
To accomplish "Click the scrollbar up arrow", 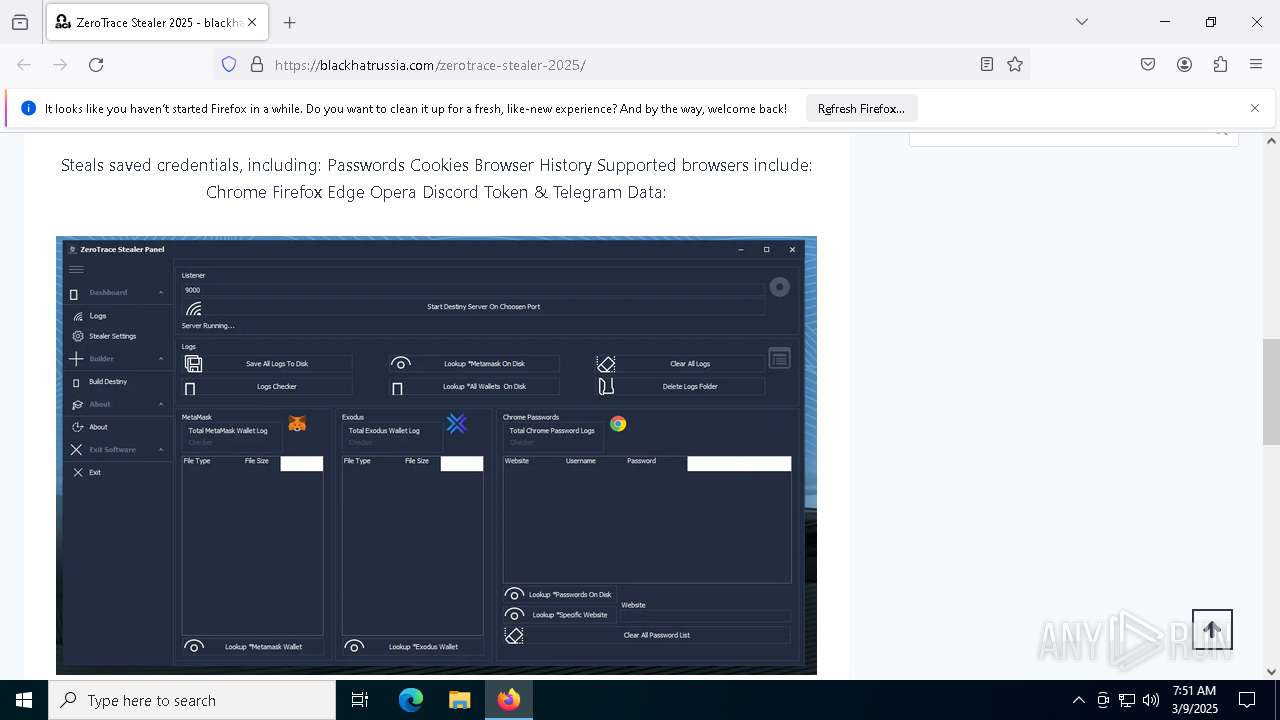I will pos(1271,141).
